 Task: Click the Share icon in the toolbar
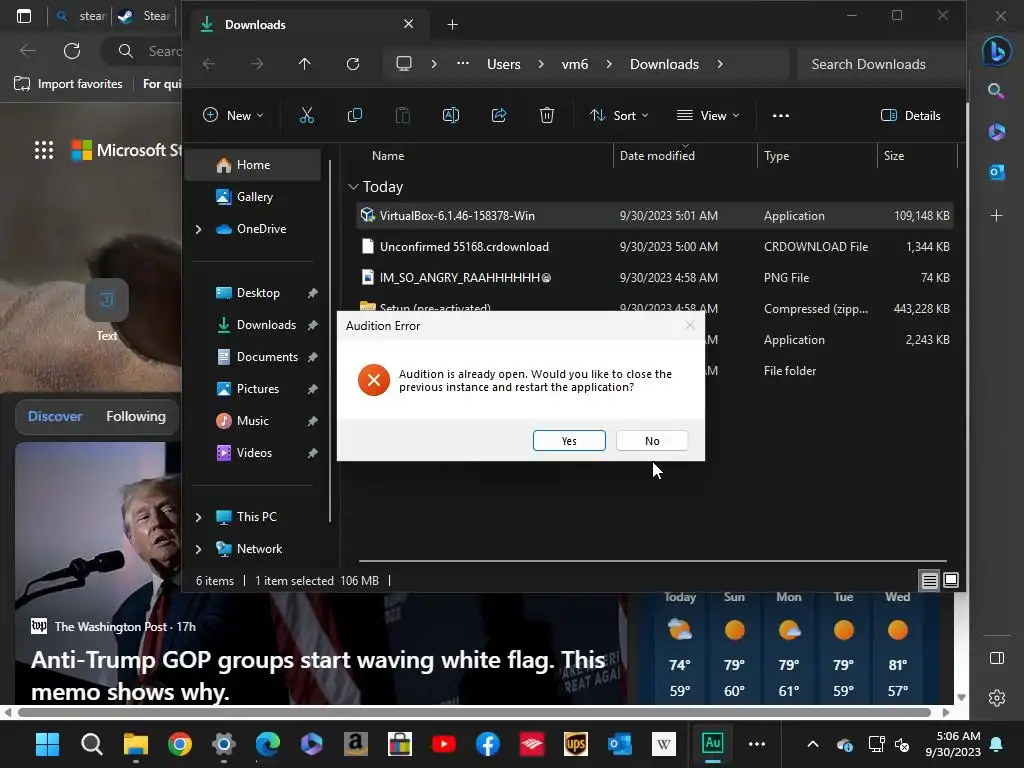pyautogui.click(x=499, y=116)
